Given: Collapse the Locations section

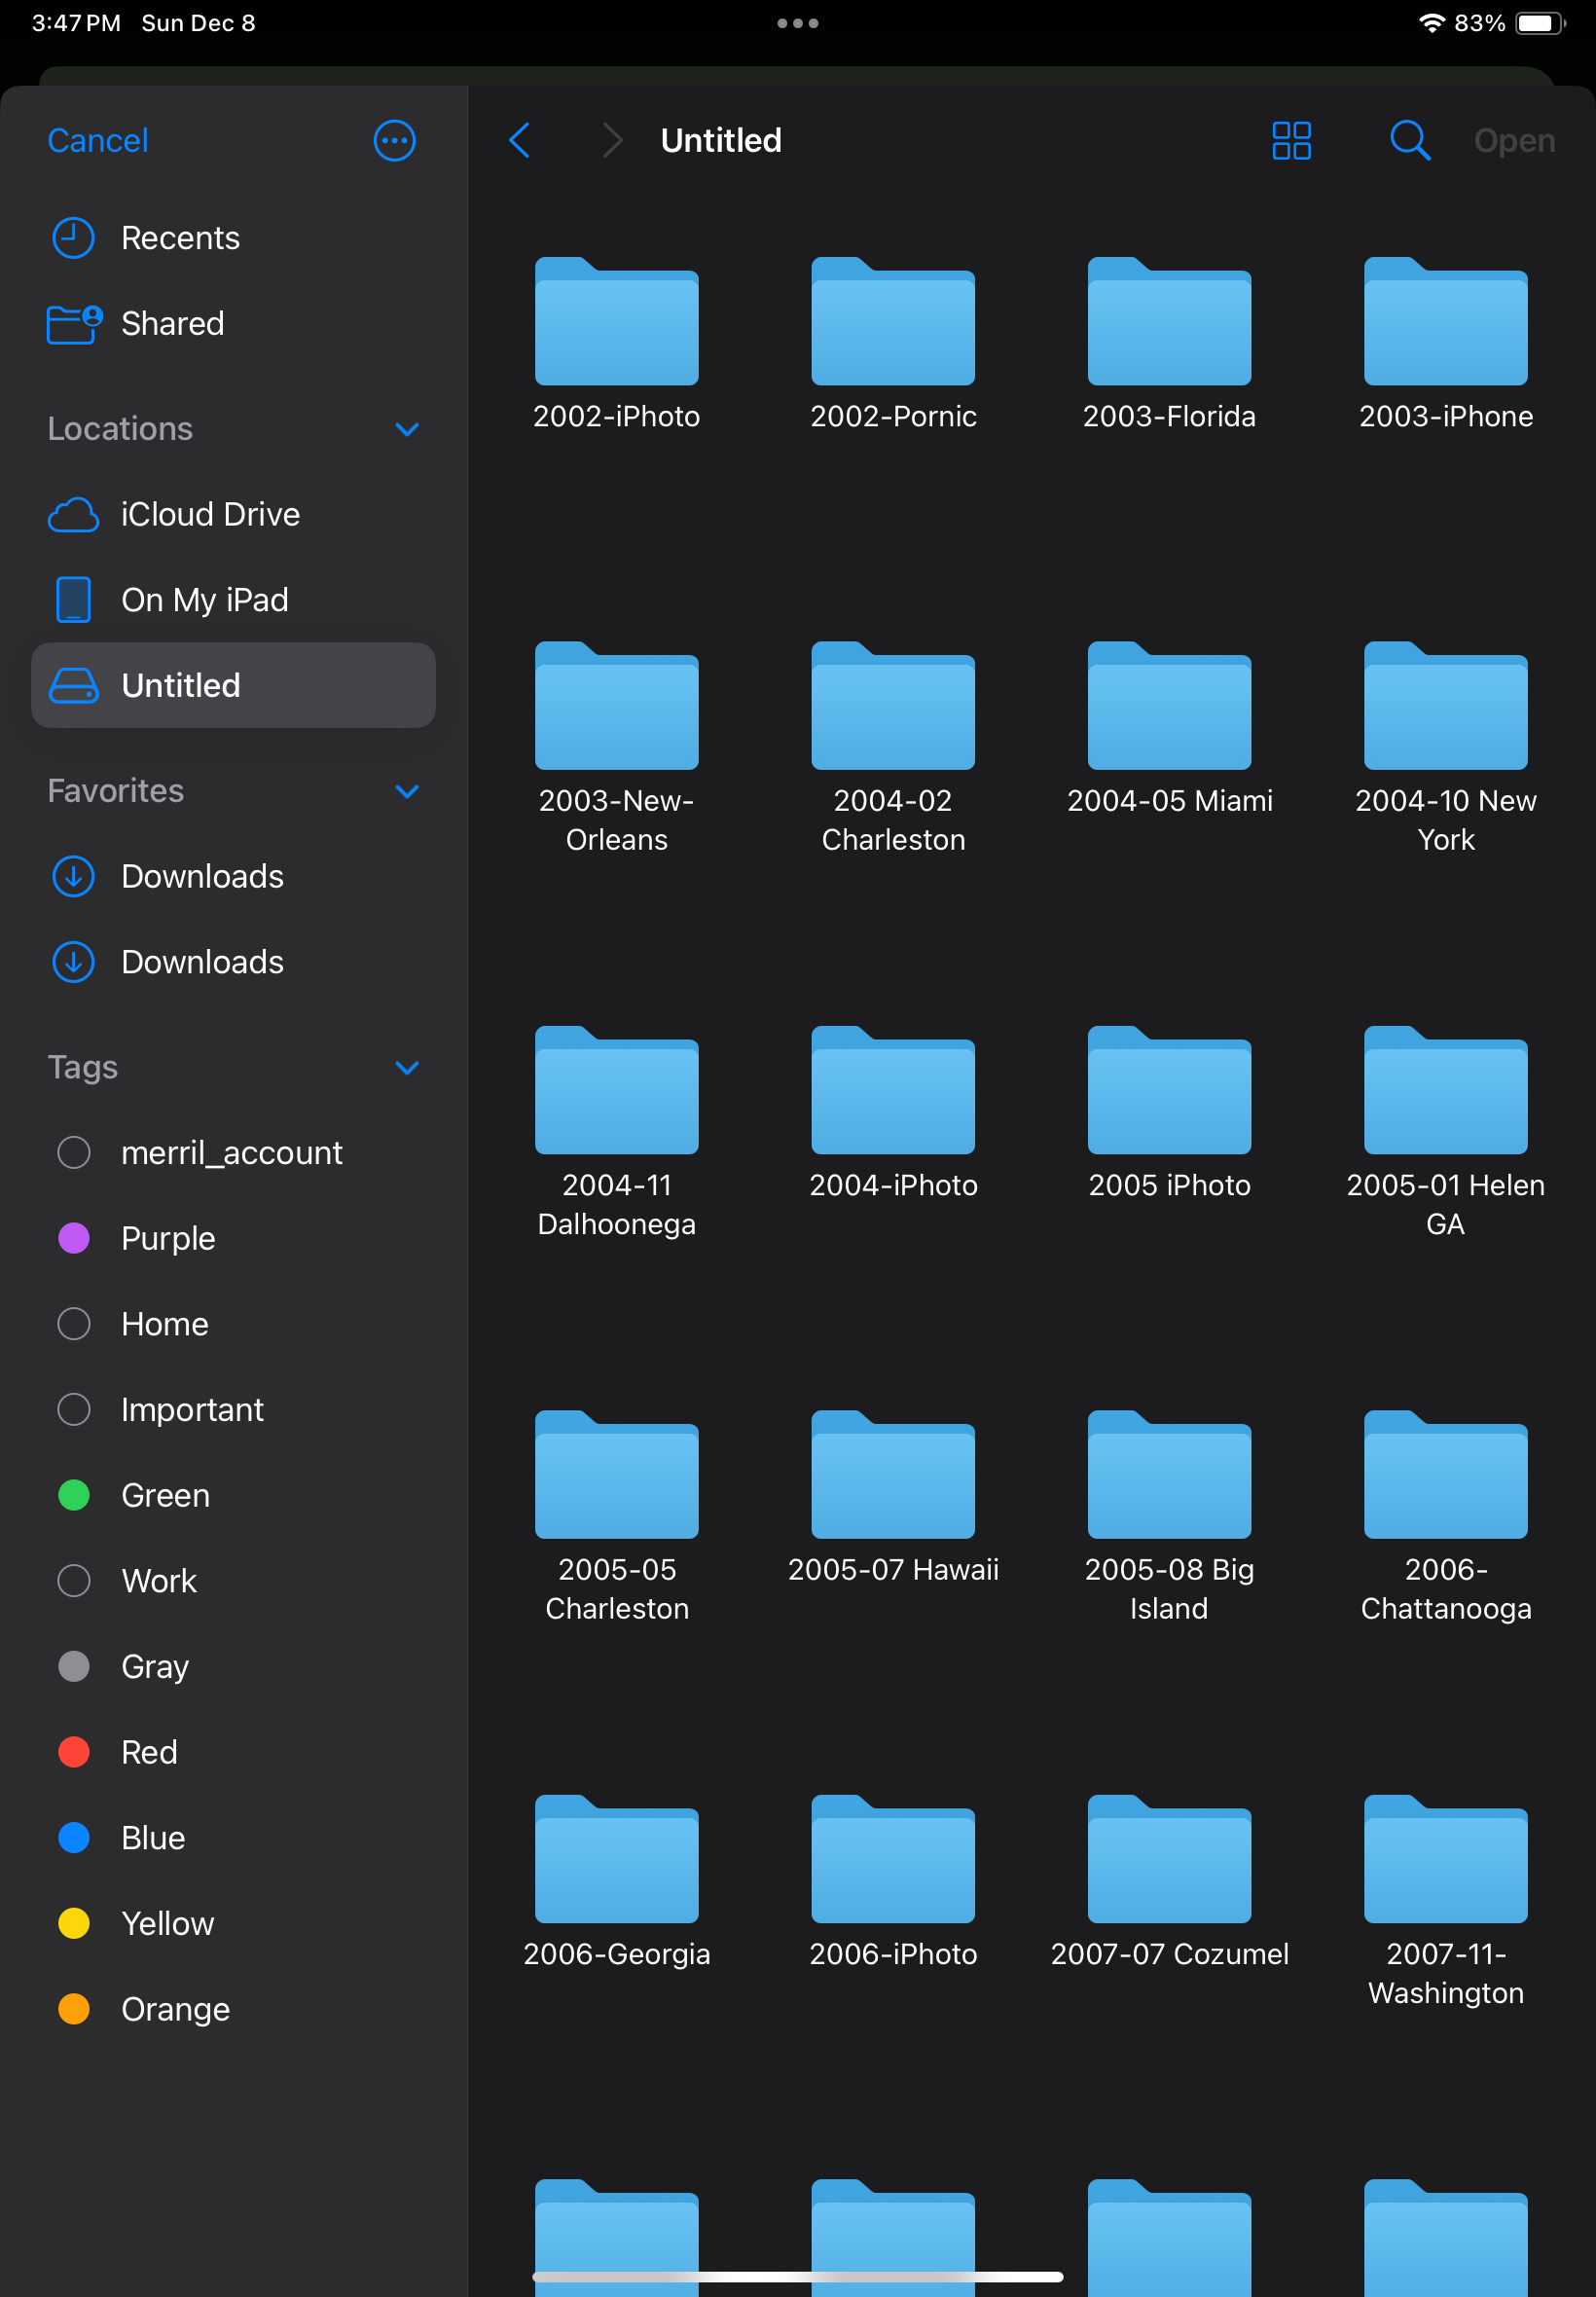Looking at the screenshot, I should click(406, 429).
